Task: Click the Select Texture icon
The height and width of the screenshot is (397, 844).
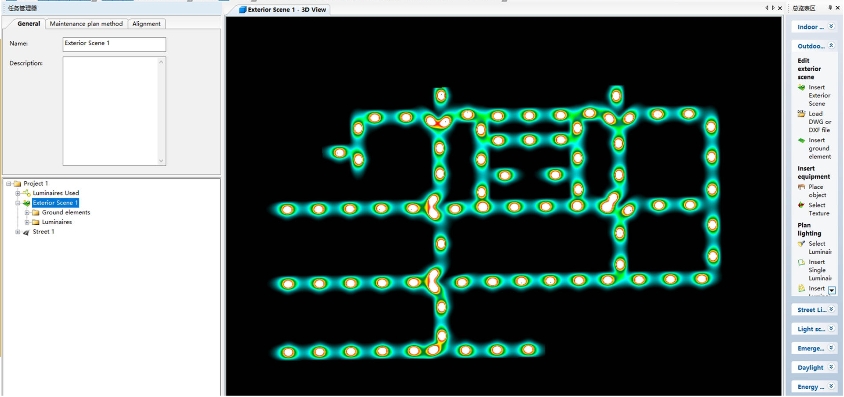Action: pyautogui.click(x=801, y=205)
